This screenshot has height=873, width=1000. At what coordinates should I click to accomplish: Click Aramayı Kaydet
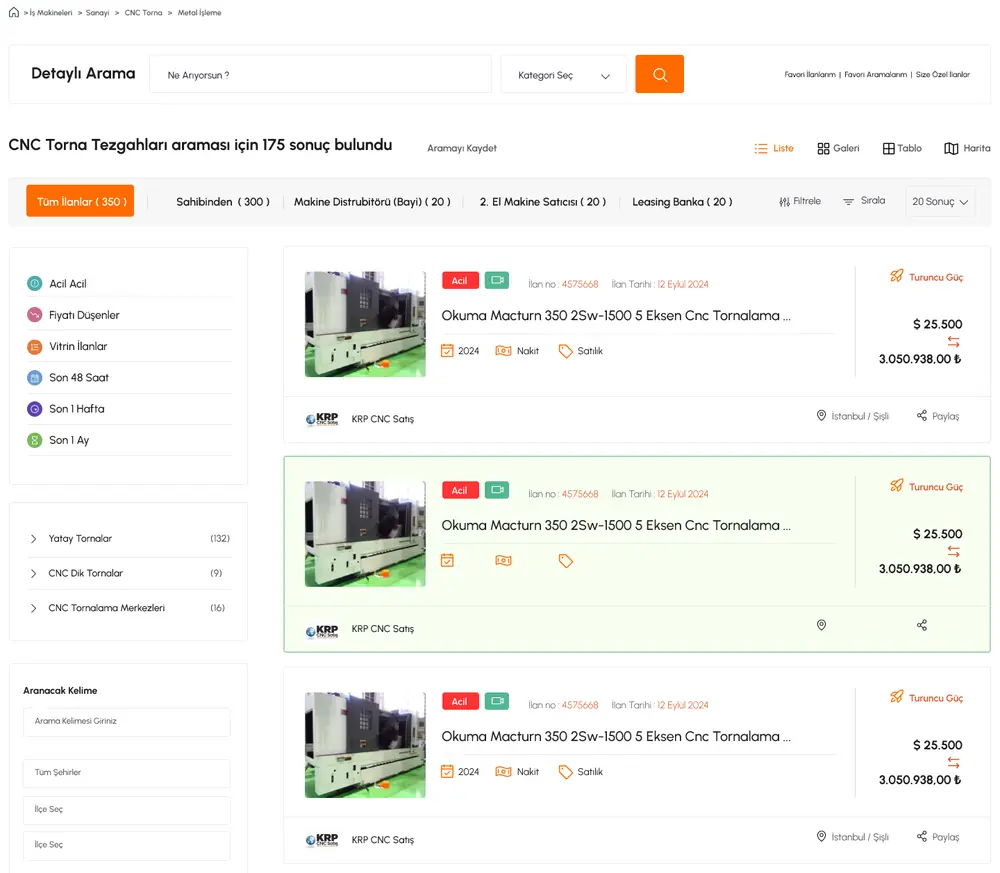click(462, 148)
